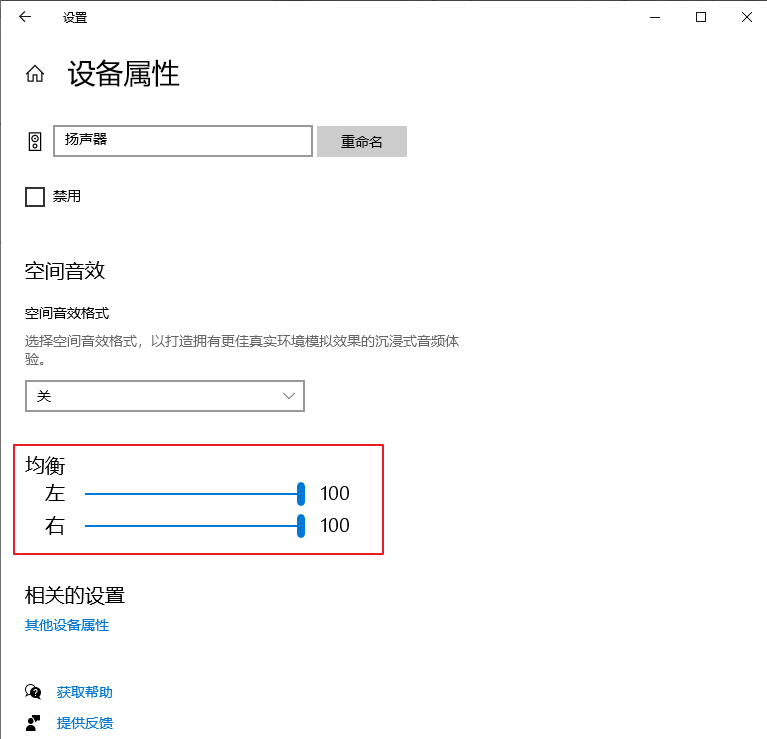Click in the 扬声器 device name text field

[183, 141]
